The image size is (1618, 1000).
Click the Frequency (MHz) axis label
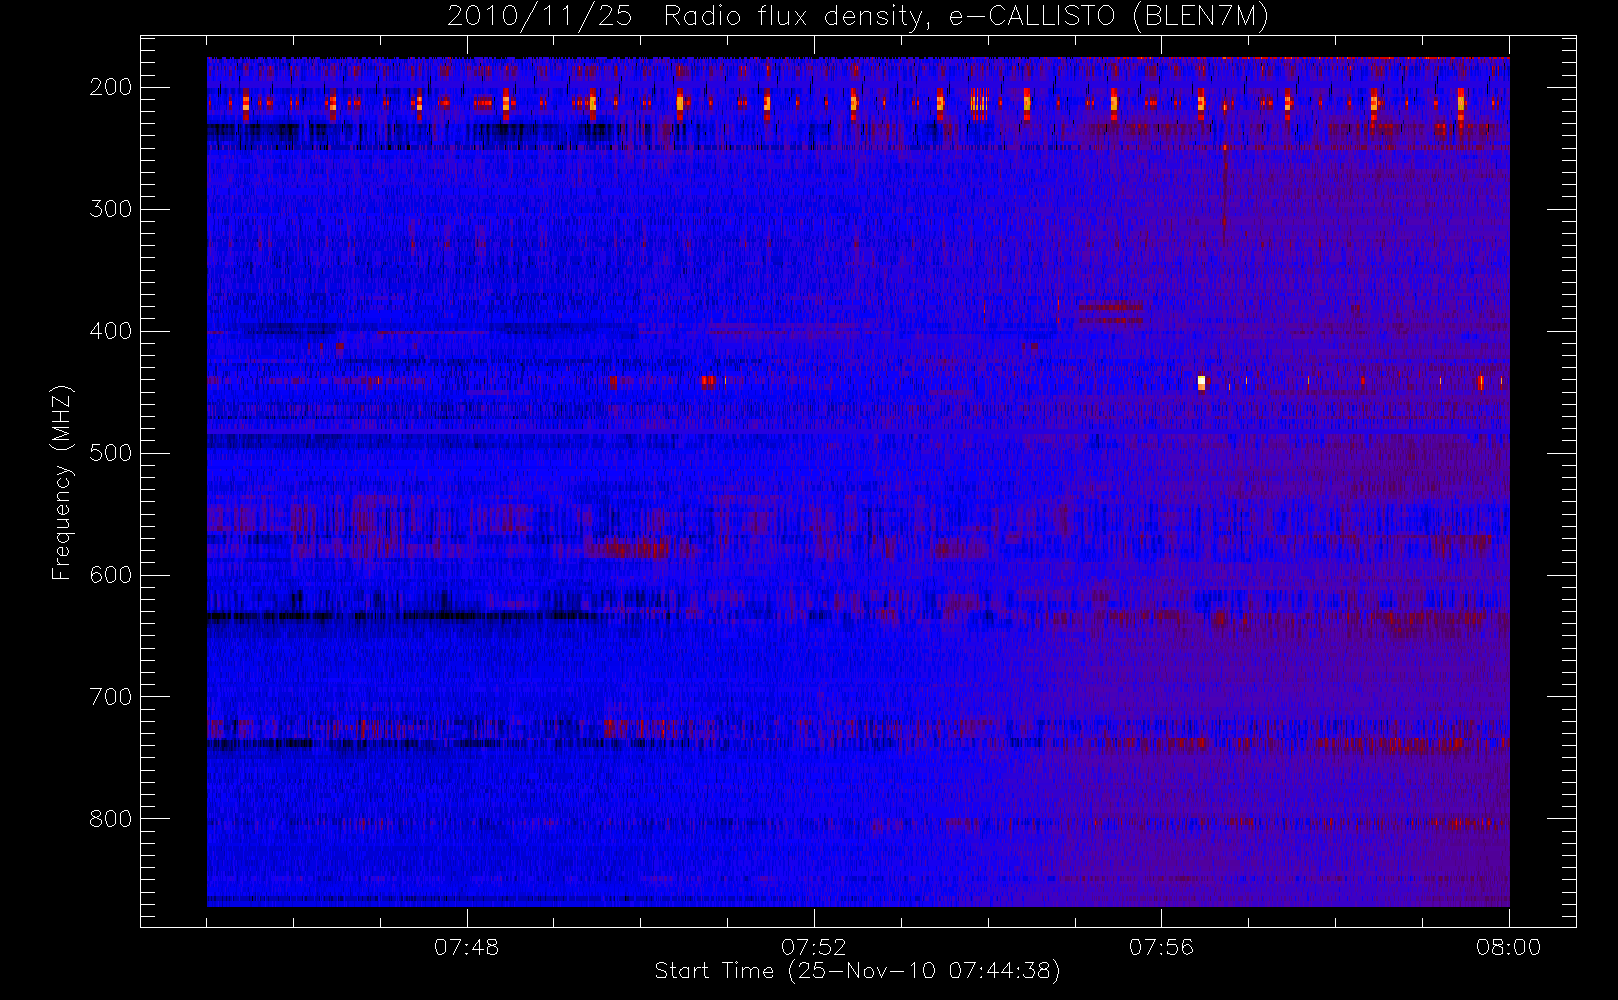(x=62, y=483)
